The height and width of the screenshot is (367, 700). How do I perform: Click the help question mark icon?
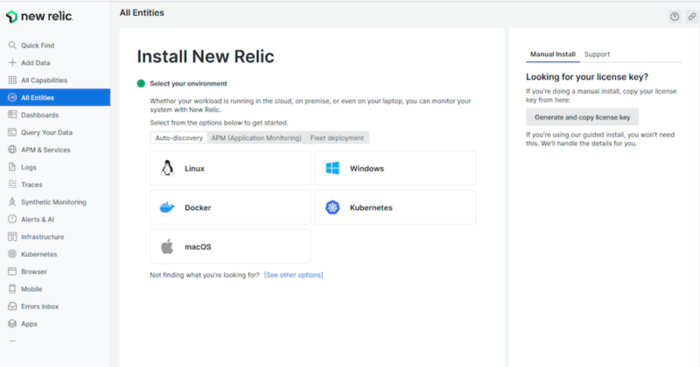(x=674, y=17)
